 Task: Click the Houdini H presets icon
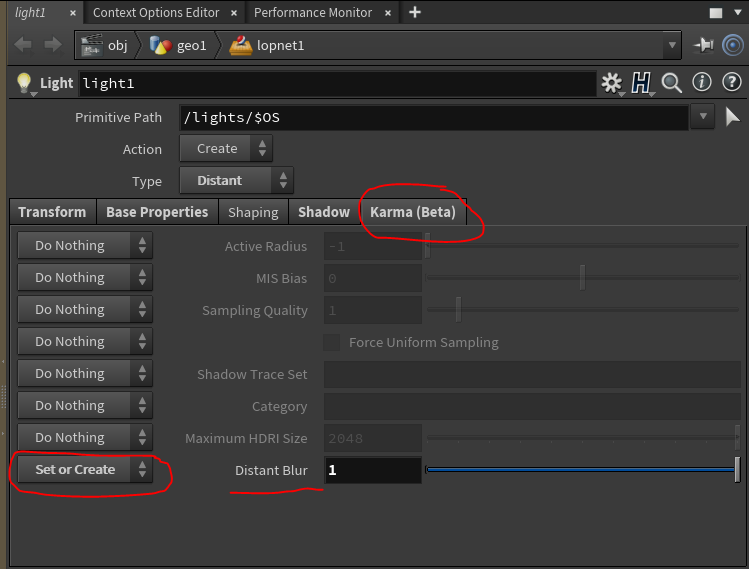pos(641,83)
